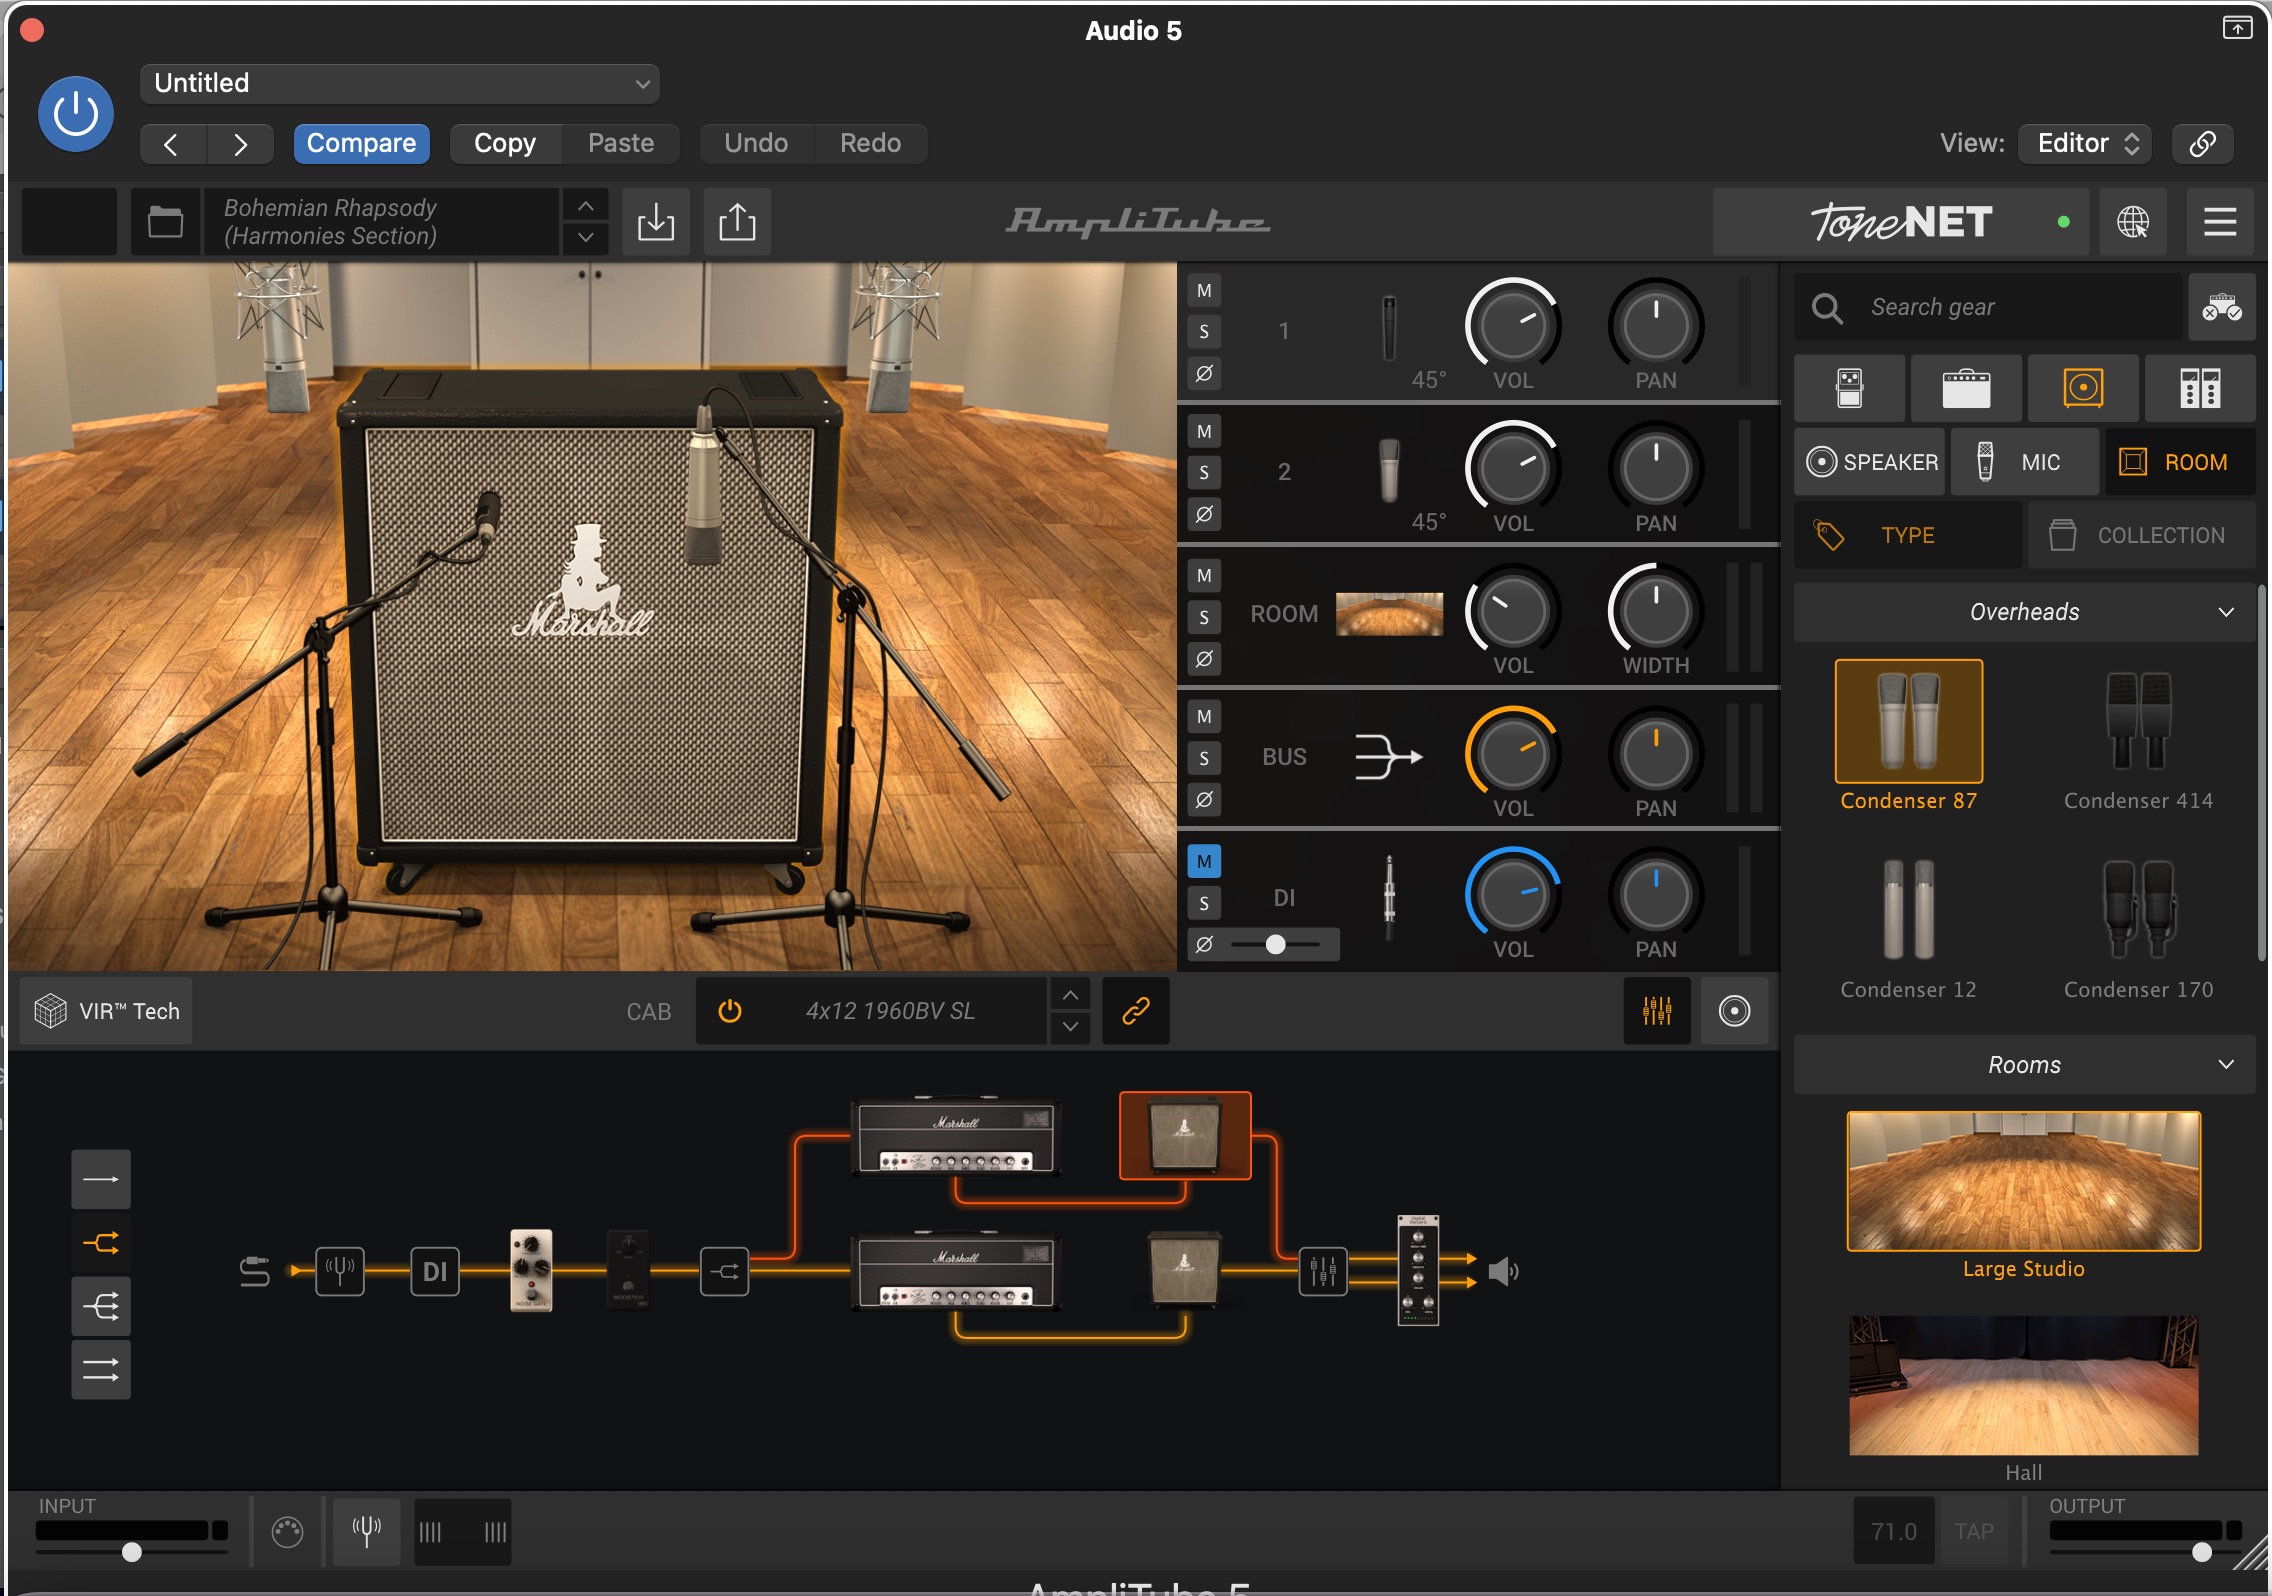Adjust the DI phase delay slider
Image resolution: width=2272 pixels, height=1596 pixels.
coord(1275,944)
